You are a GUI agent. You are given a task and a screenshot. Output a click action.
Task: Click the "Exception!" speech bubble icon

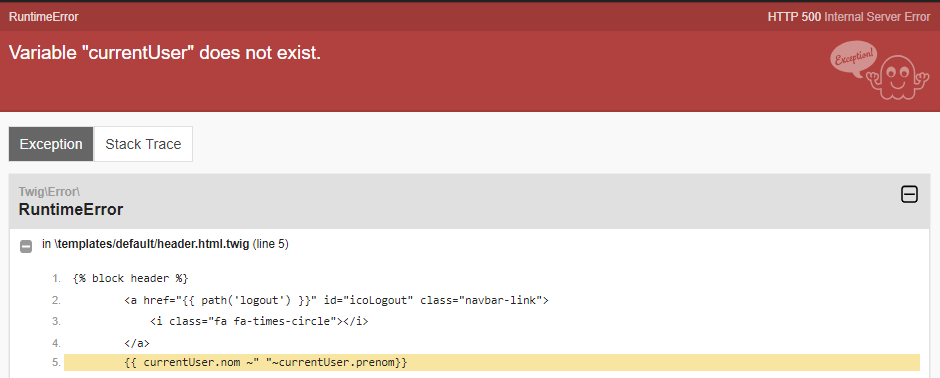[x=852, y=60]
